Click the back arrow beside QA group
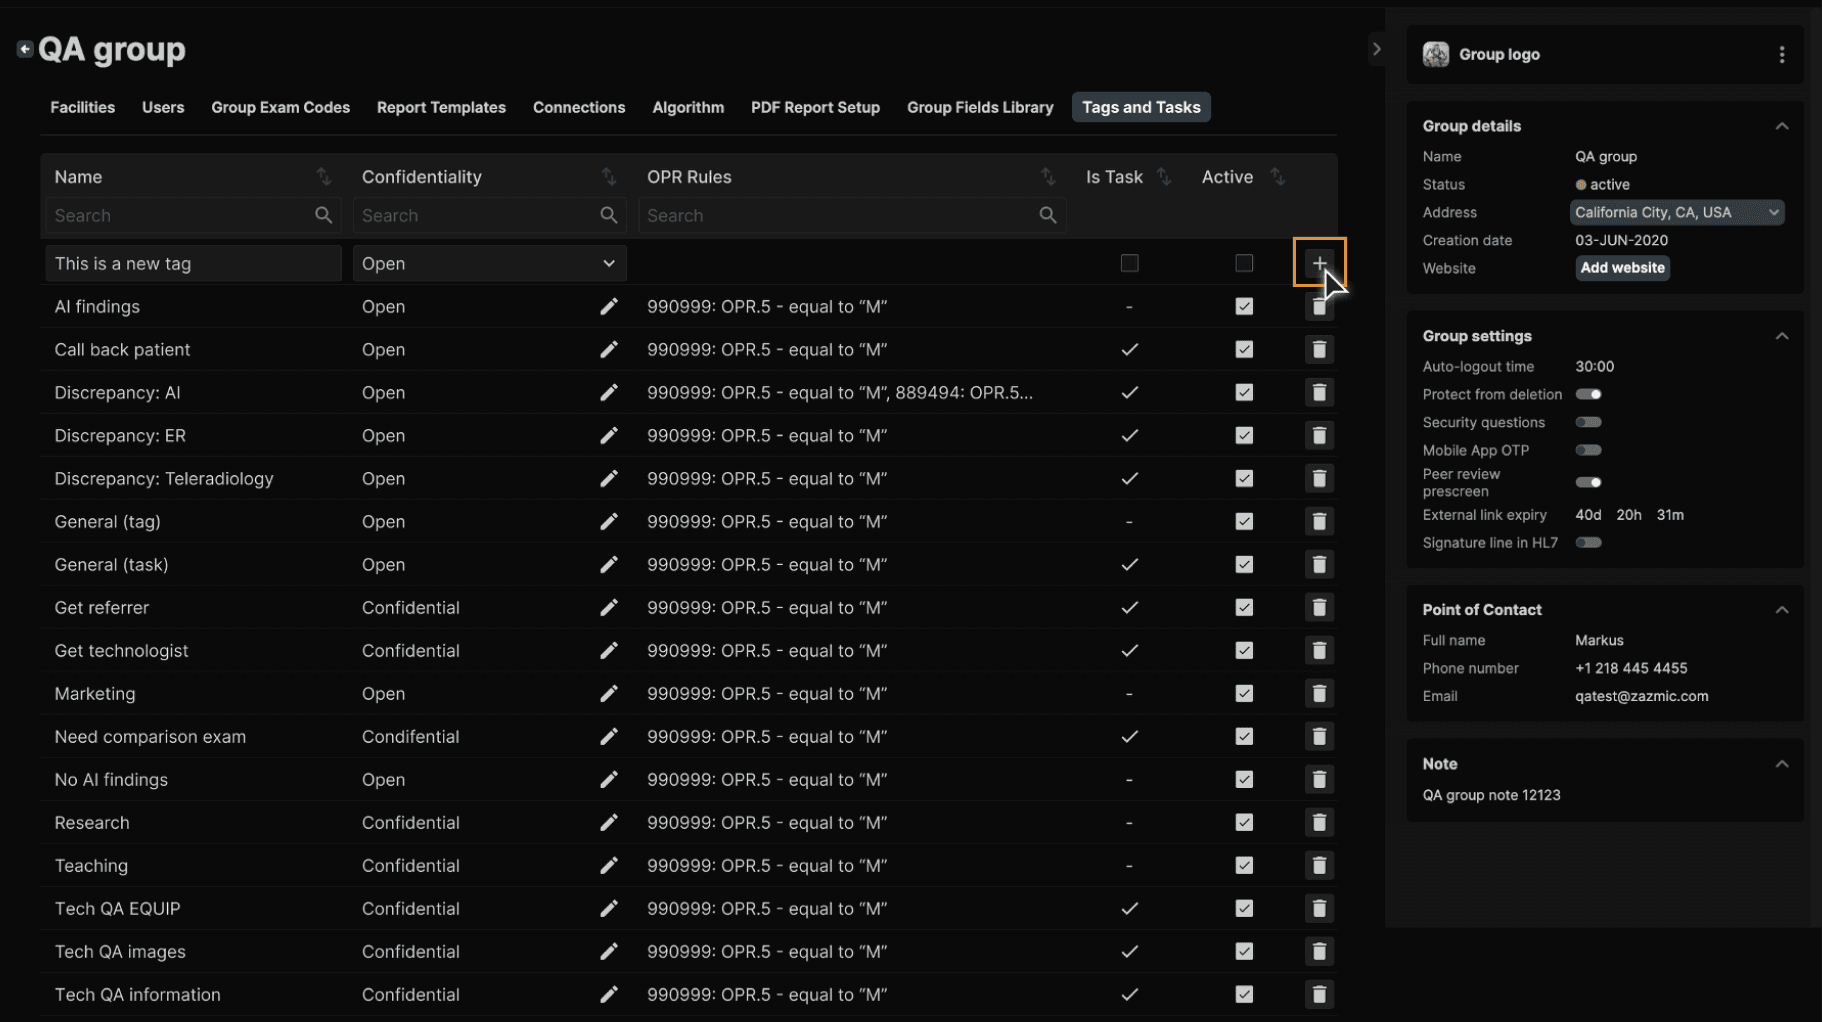Screen dimensions: 1822x1022 click(25, 48)
